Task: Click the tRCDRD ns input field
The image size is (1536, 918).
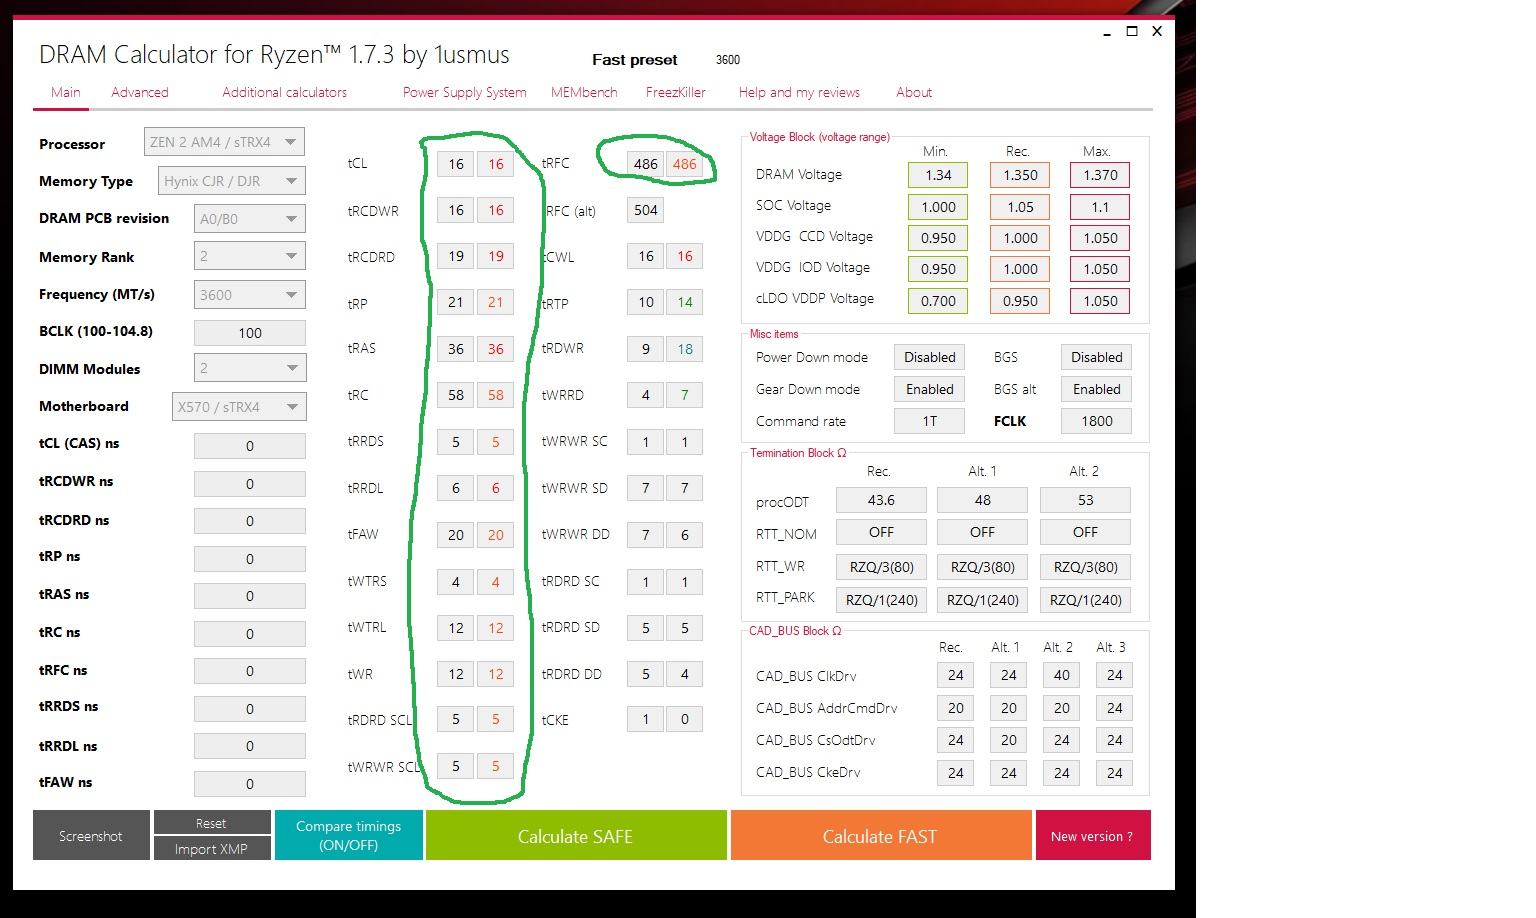Action: tap(250, 521)
